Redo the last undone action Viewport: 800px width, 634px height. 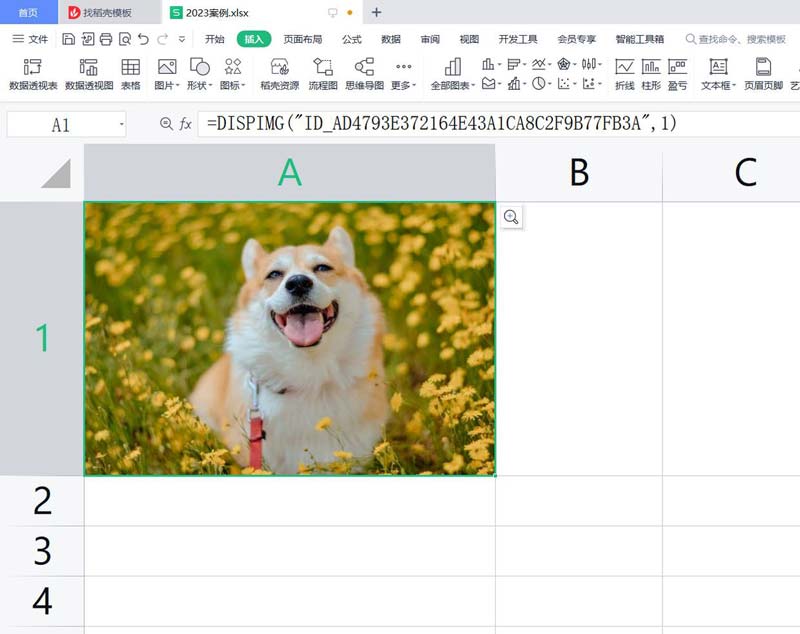point(163,39)
